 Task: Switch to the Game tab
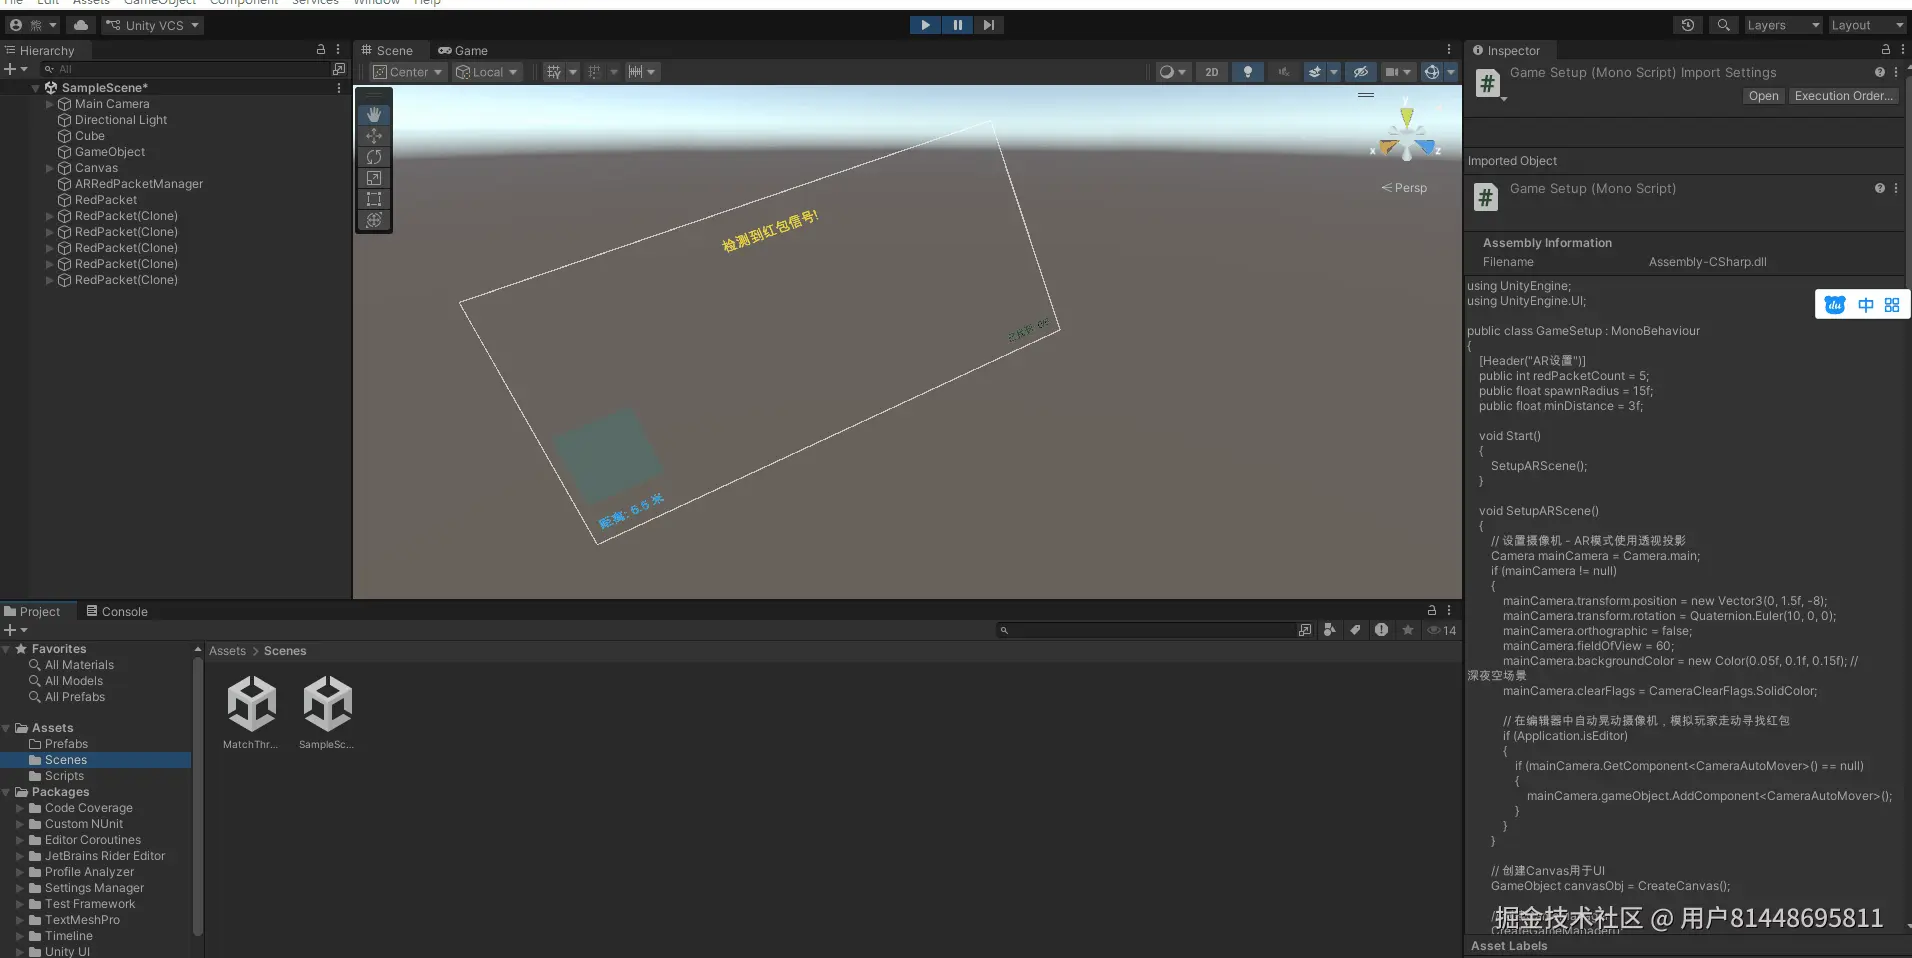[x=463, y=50]
